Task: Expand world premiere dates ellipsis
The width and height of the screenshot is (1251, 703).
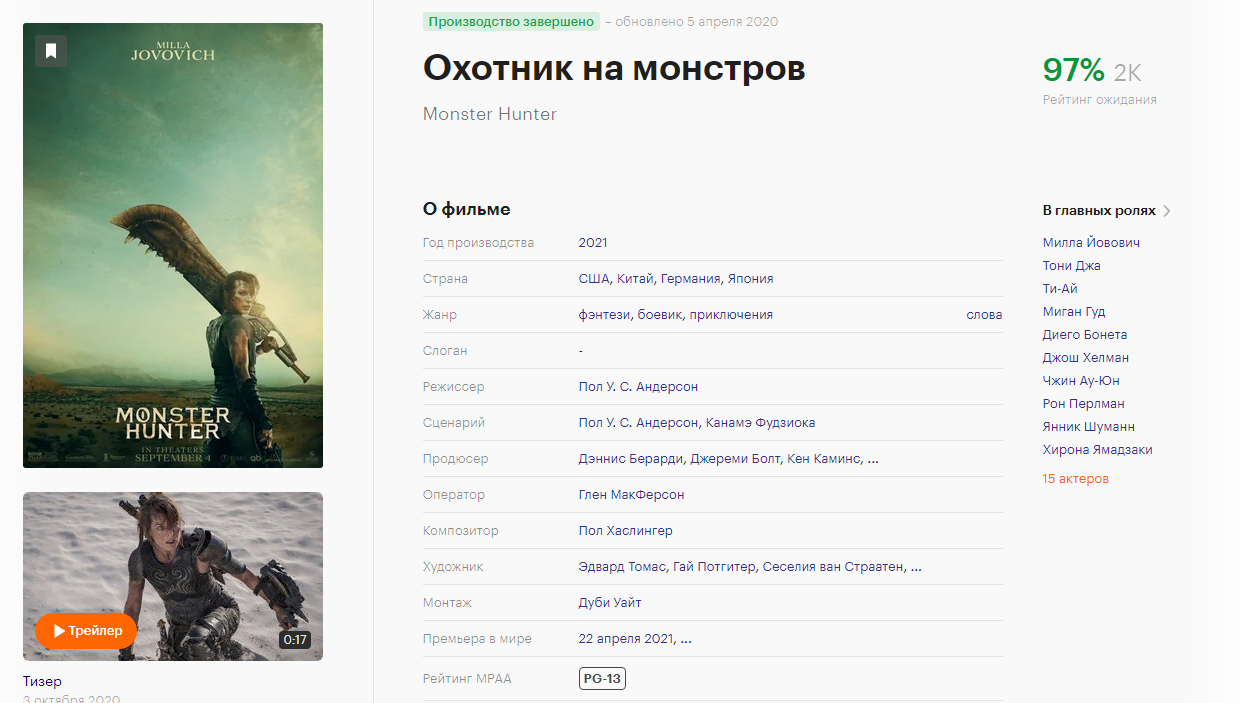Action: click(686, 639)
